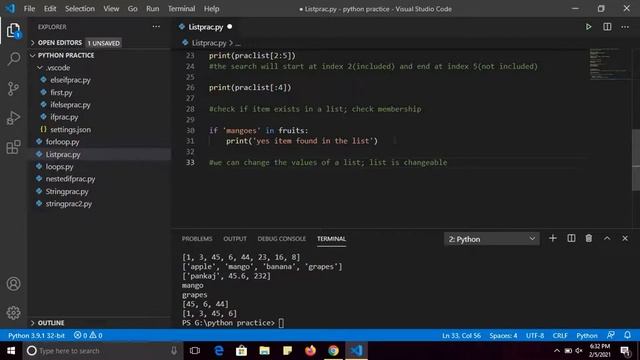Click Python 3.9.1 32-bit interpreter selector
The width and height of the screenshot is (640, 360).
[36, 336]
